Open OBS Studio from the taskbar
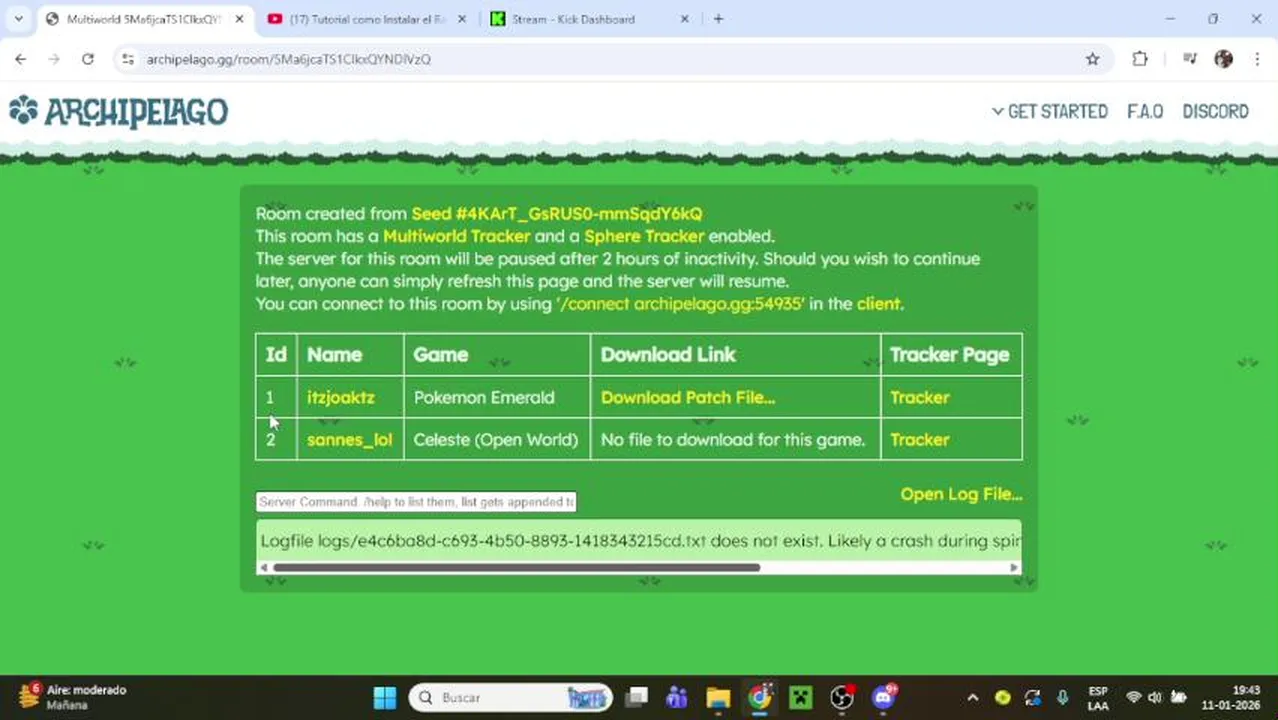 coord(842,697)
